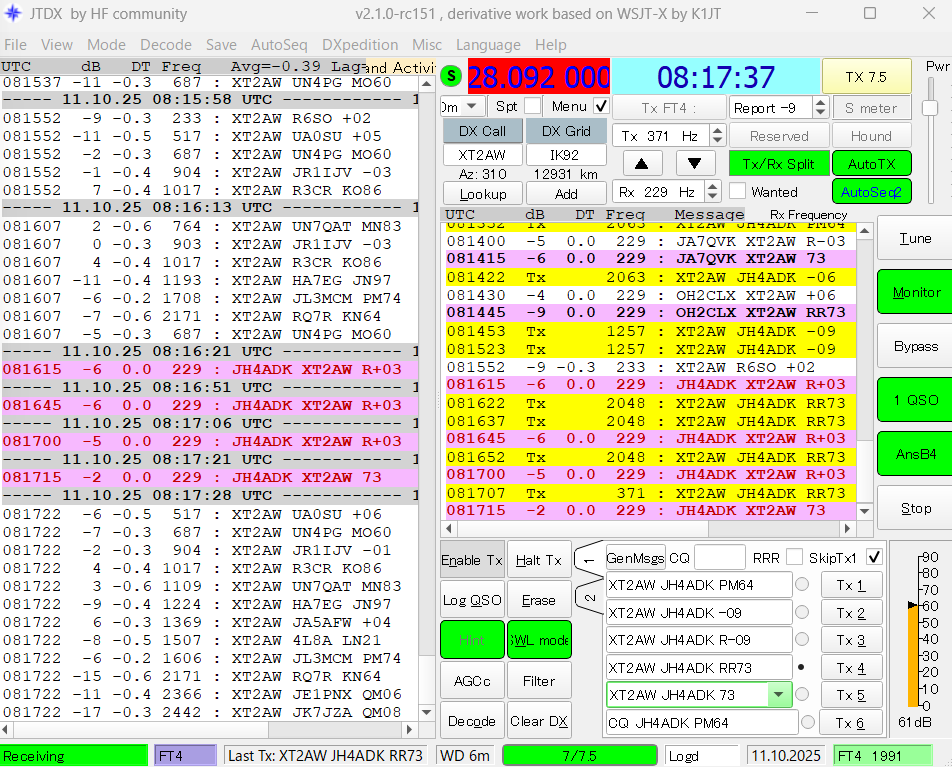This screenshot has height=767, width=952.
Task: Click the Report -9 spinner arrows
Action: [x=820, y=108]
